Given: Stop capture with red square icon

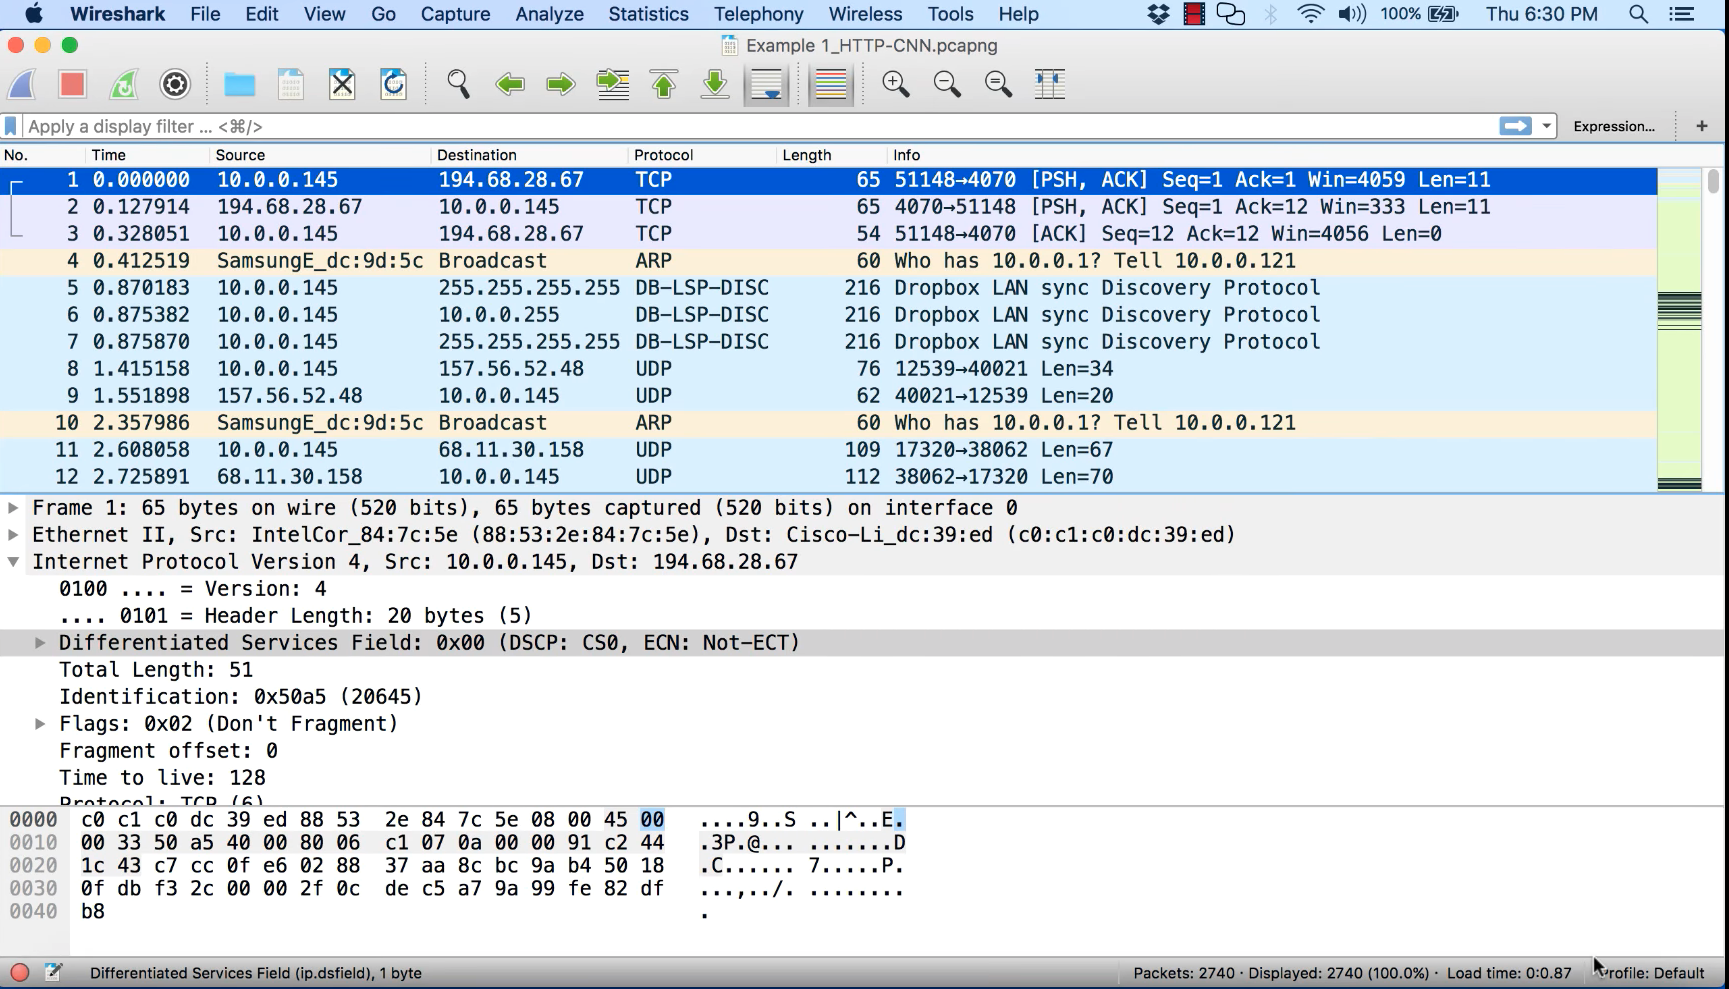Looking at the screenshot, I should (x=72, y=85).
